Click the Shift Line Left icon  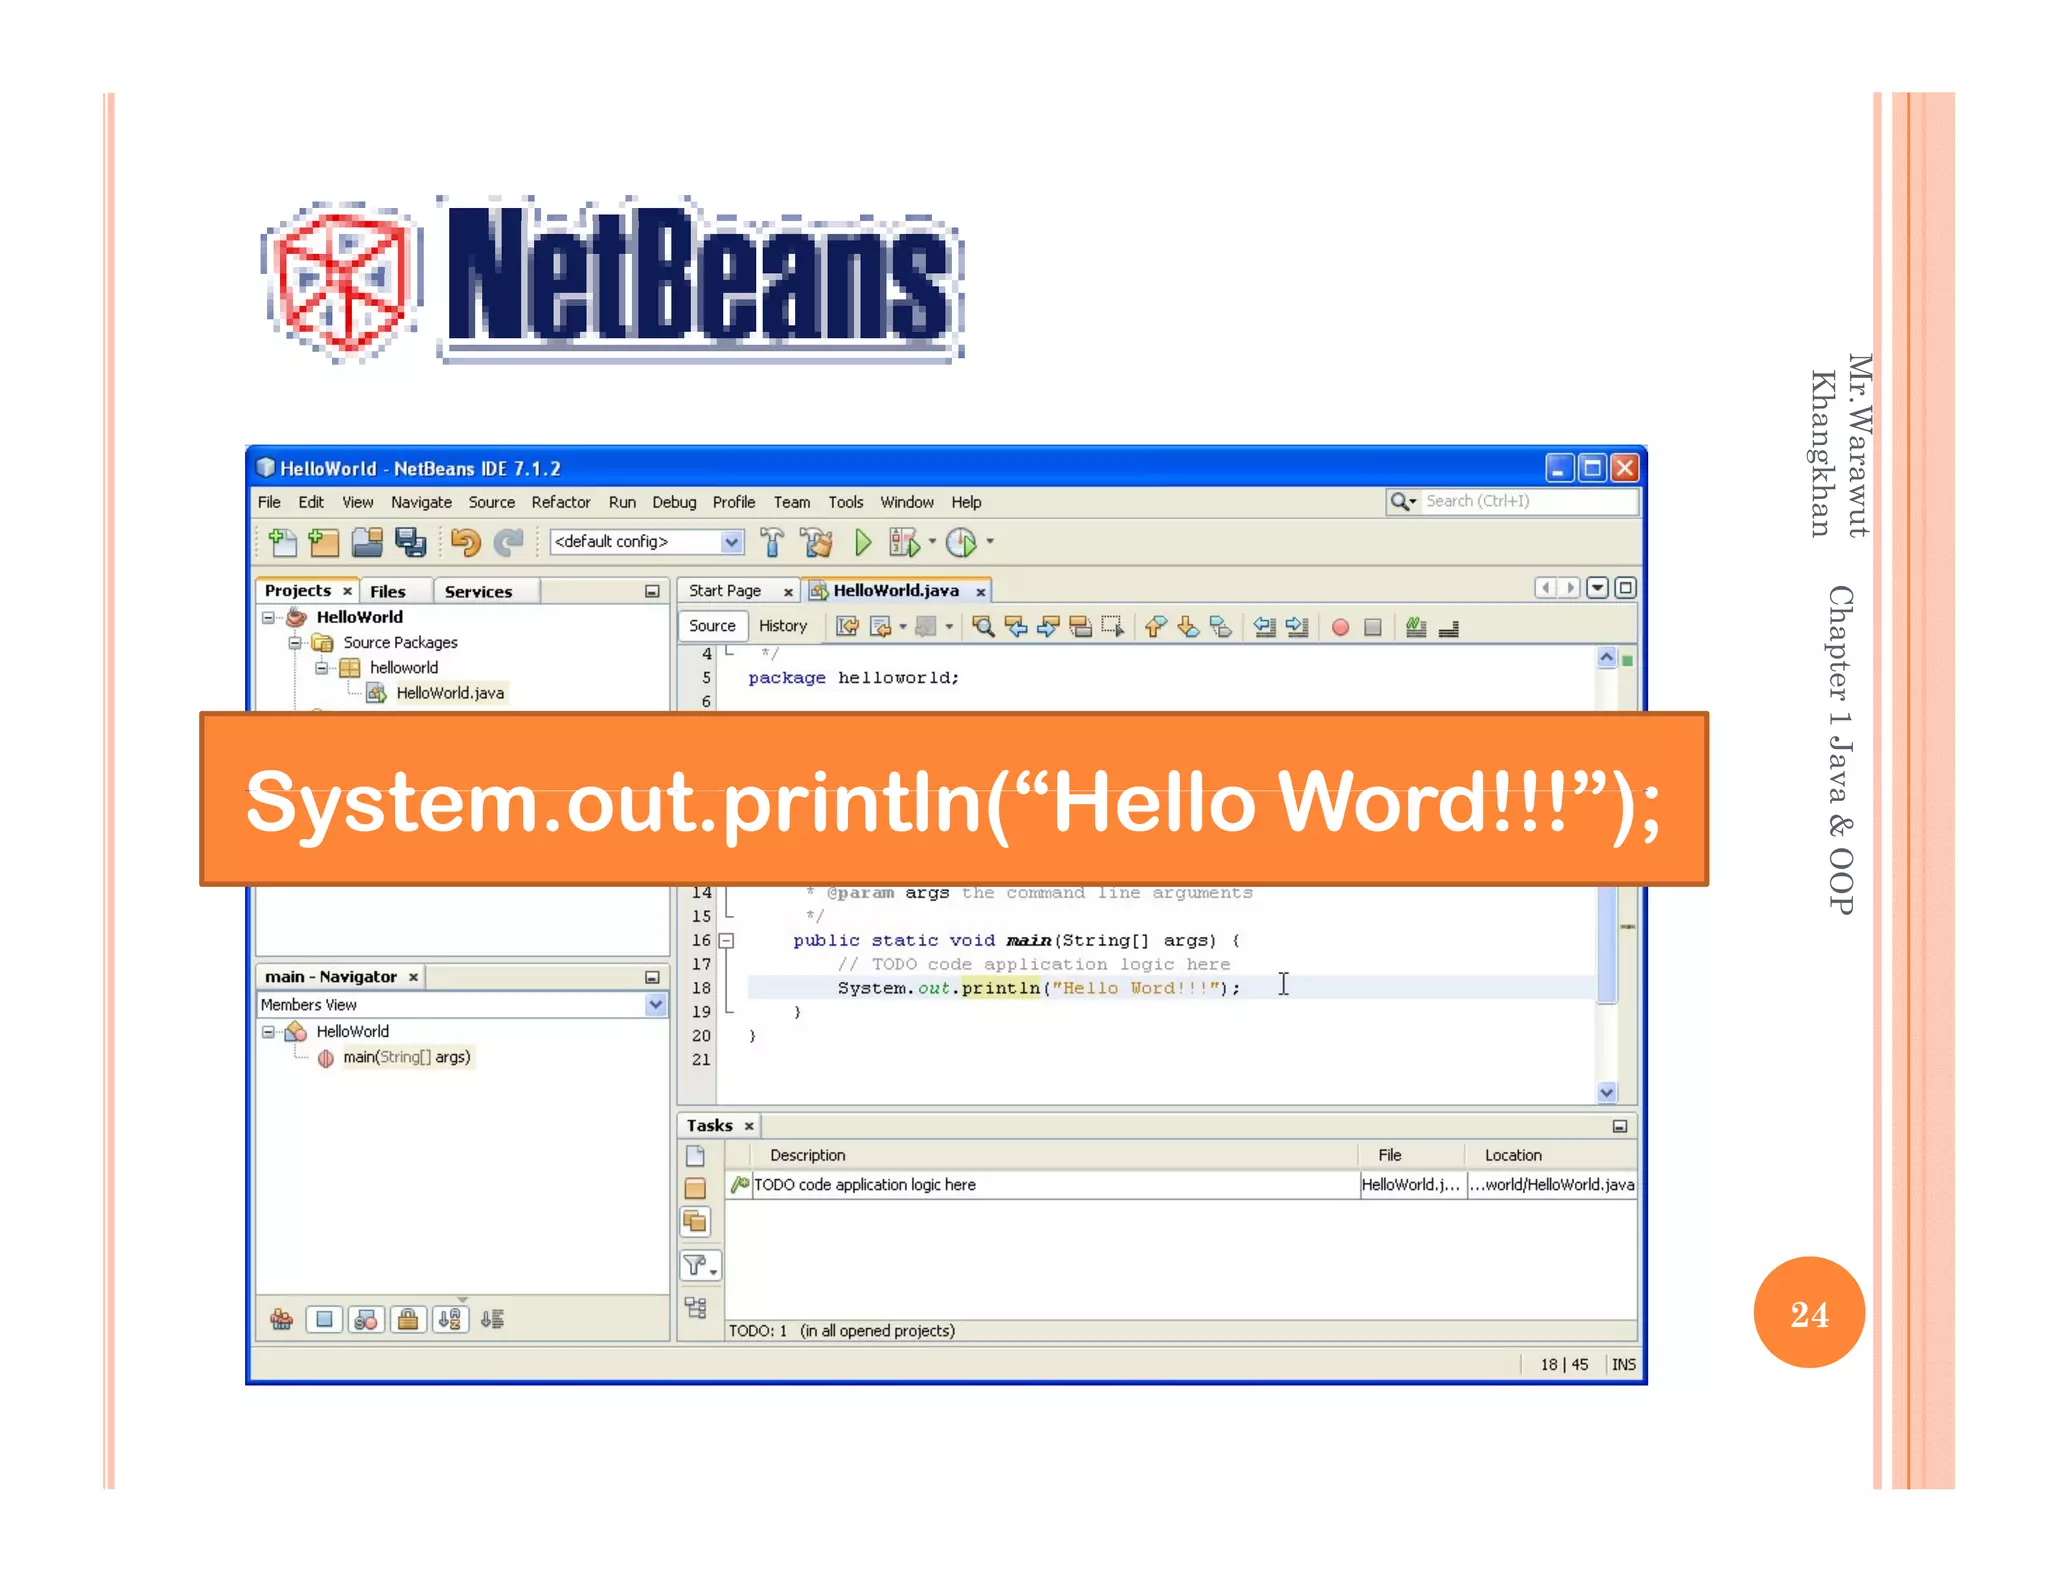point(1264,627)
